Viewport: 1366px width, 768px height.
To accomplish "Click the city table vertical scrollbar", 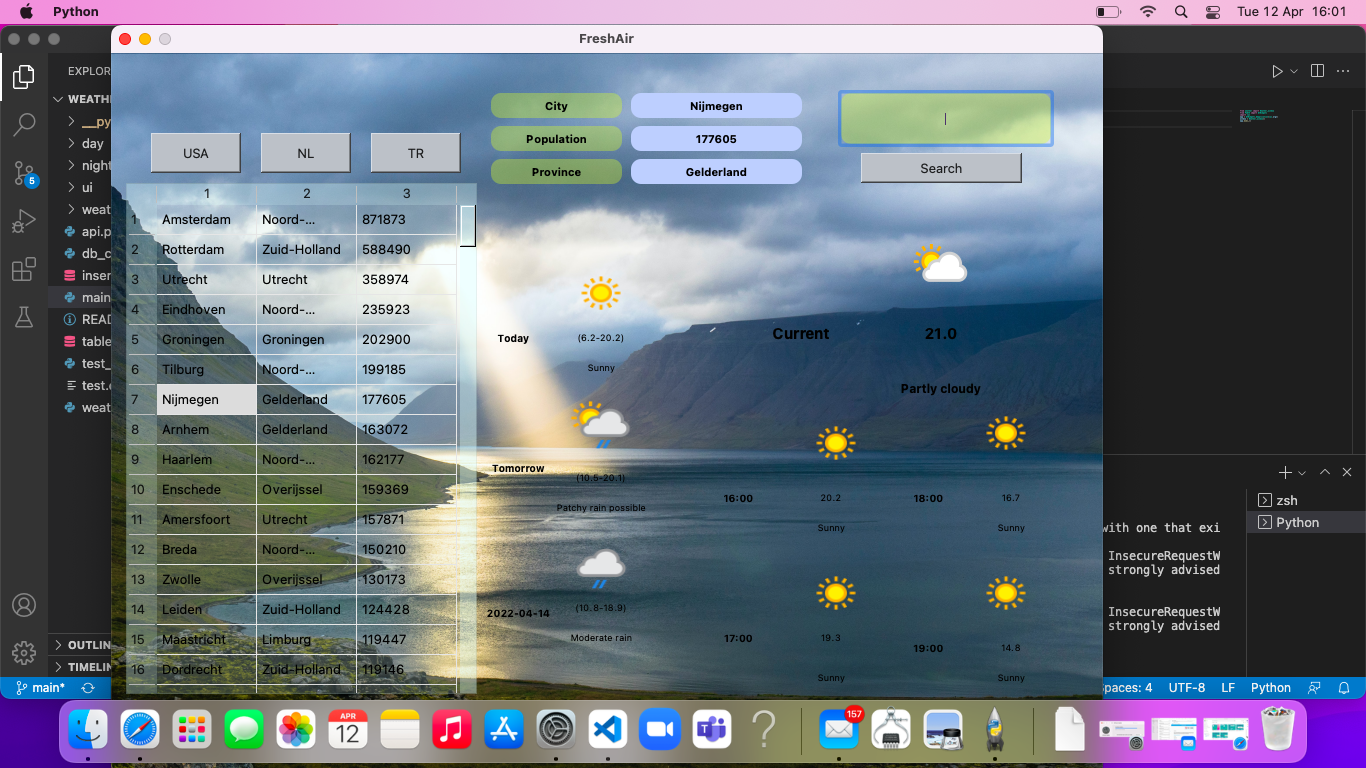I will click(467, 225).
